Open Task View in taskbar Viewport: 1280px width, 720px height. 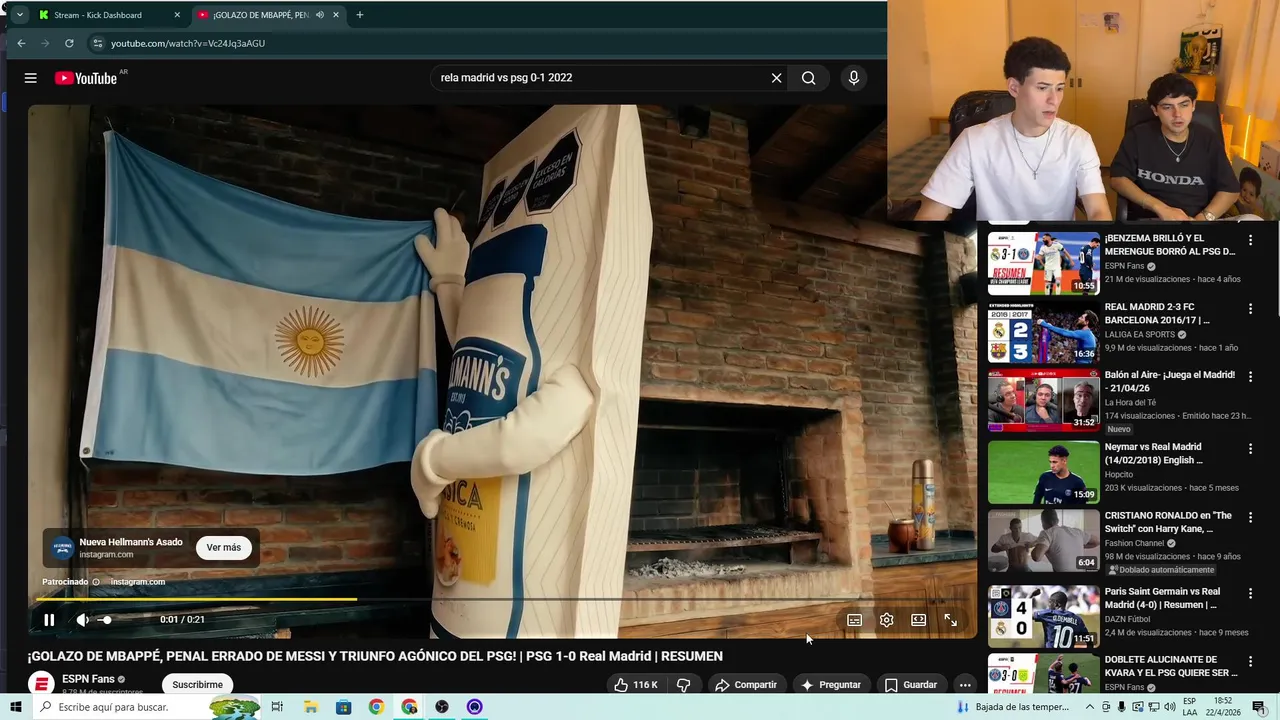(x=277, y=707)
